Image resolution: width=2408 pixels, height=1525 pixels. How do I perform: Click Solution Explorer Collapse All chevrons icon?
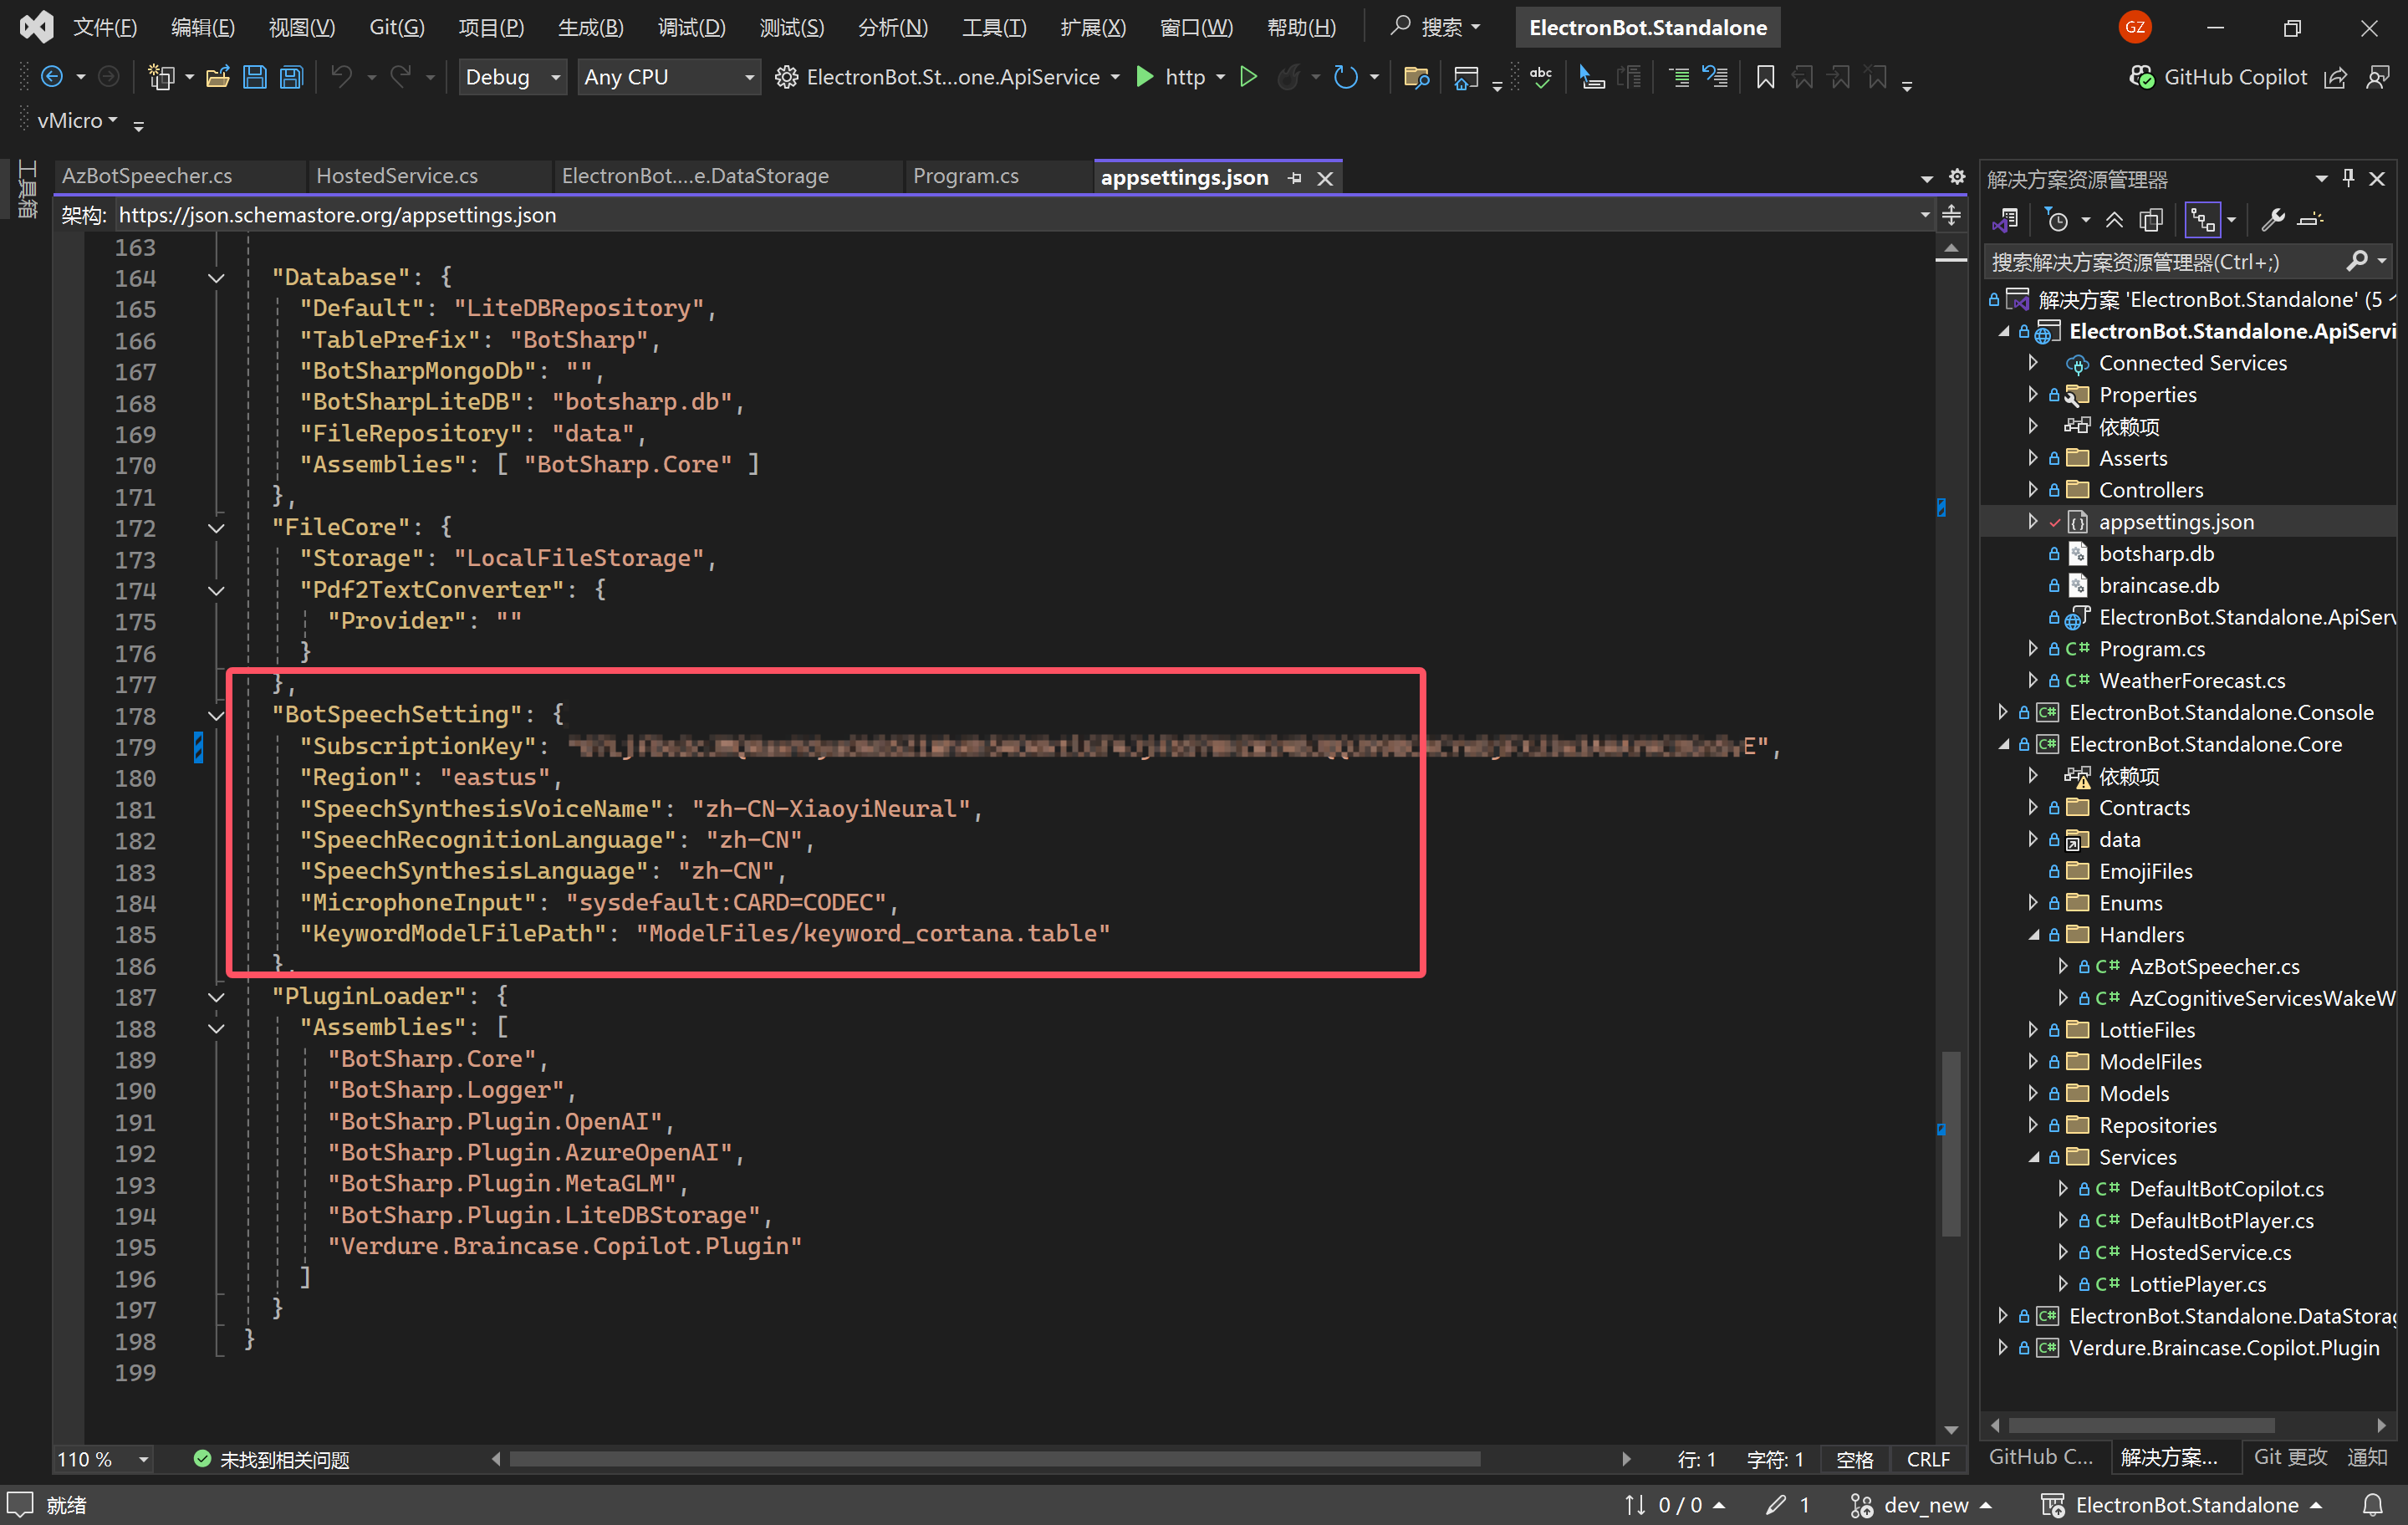tap(2114, 220)
